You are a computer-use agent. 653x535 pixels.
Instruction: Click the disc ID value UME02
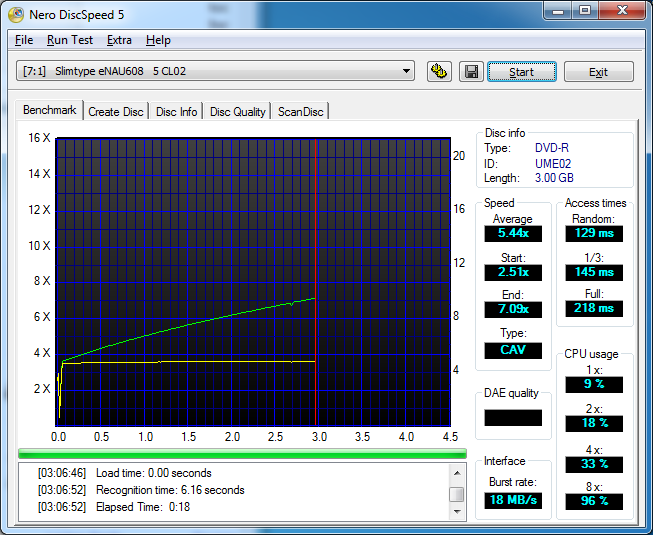(553, 164)
